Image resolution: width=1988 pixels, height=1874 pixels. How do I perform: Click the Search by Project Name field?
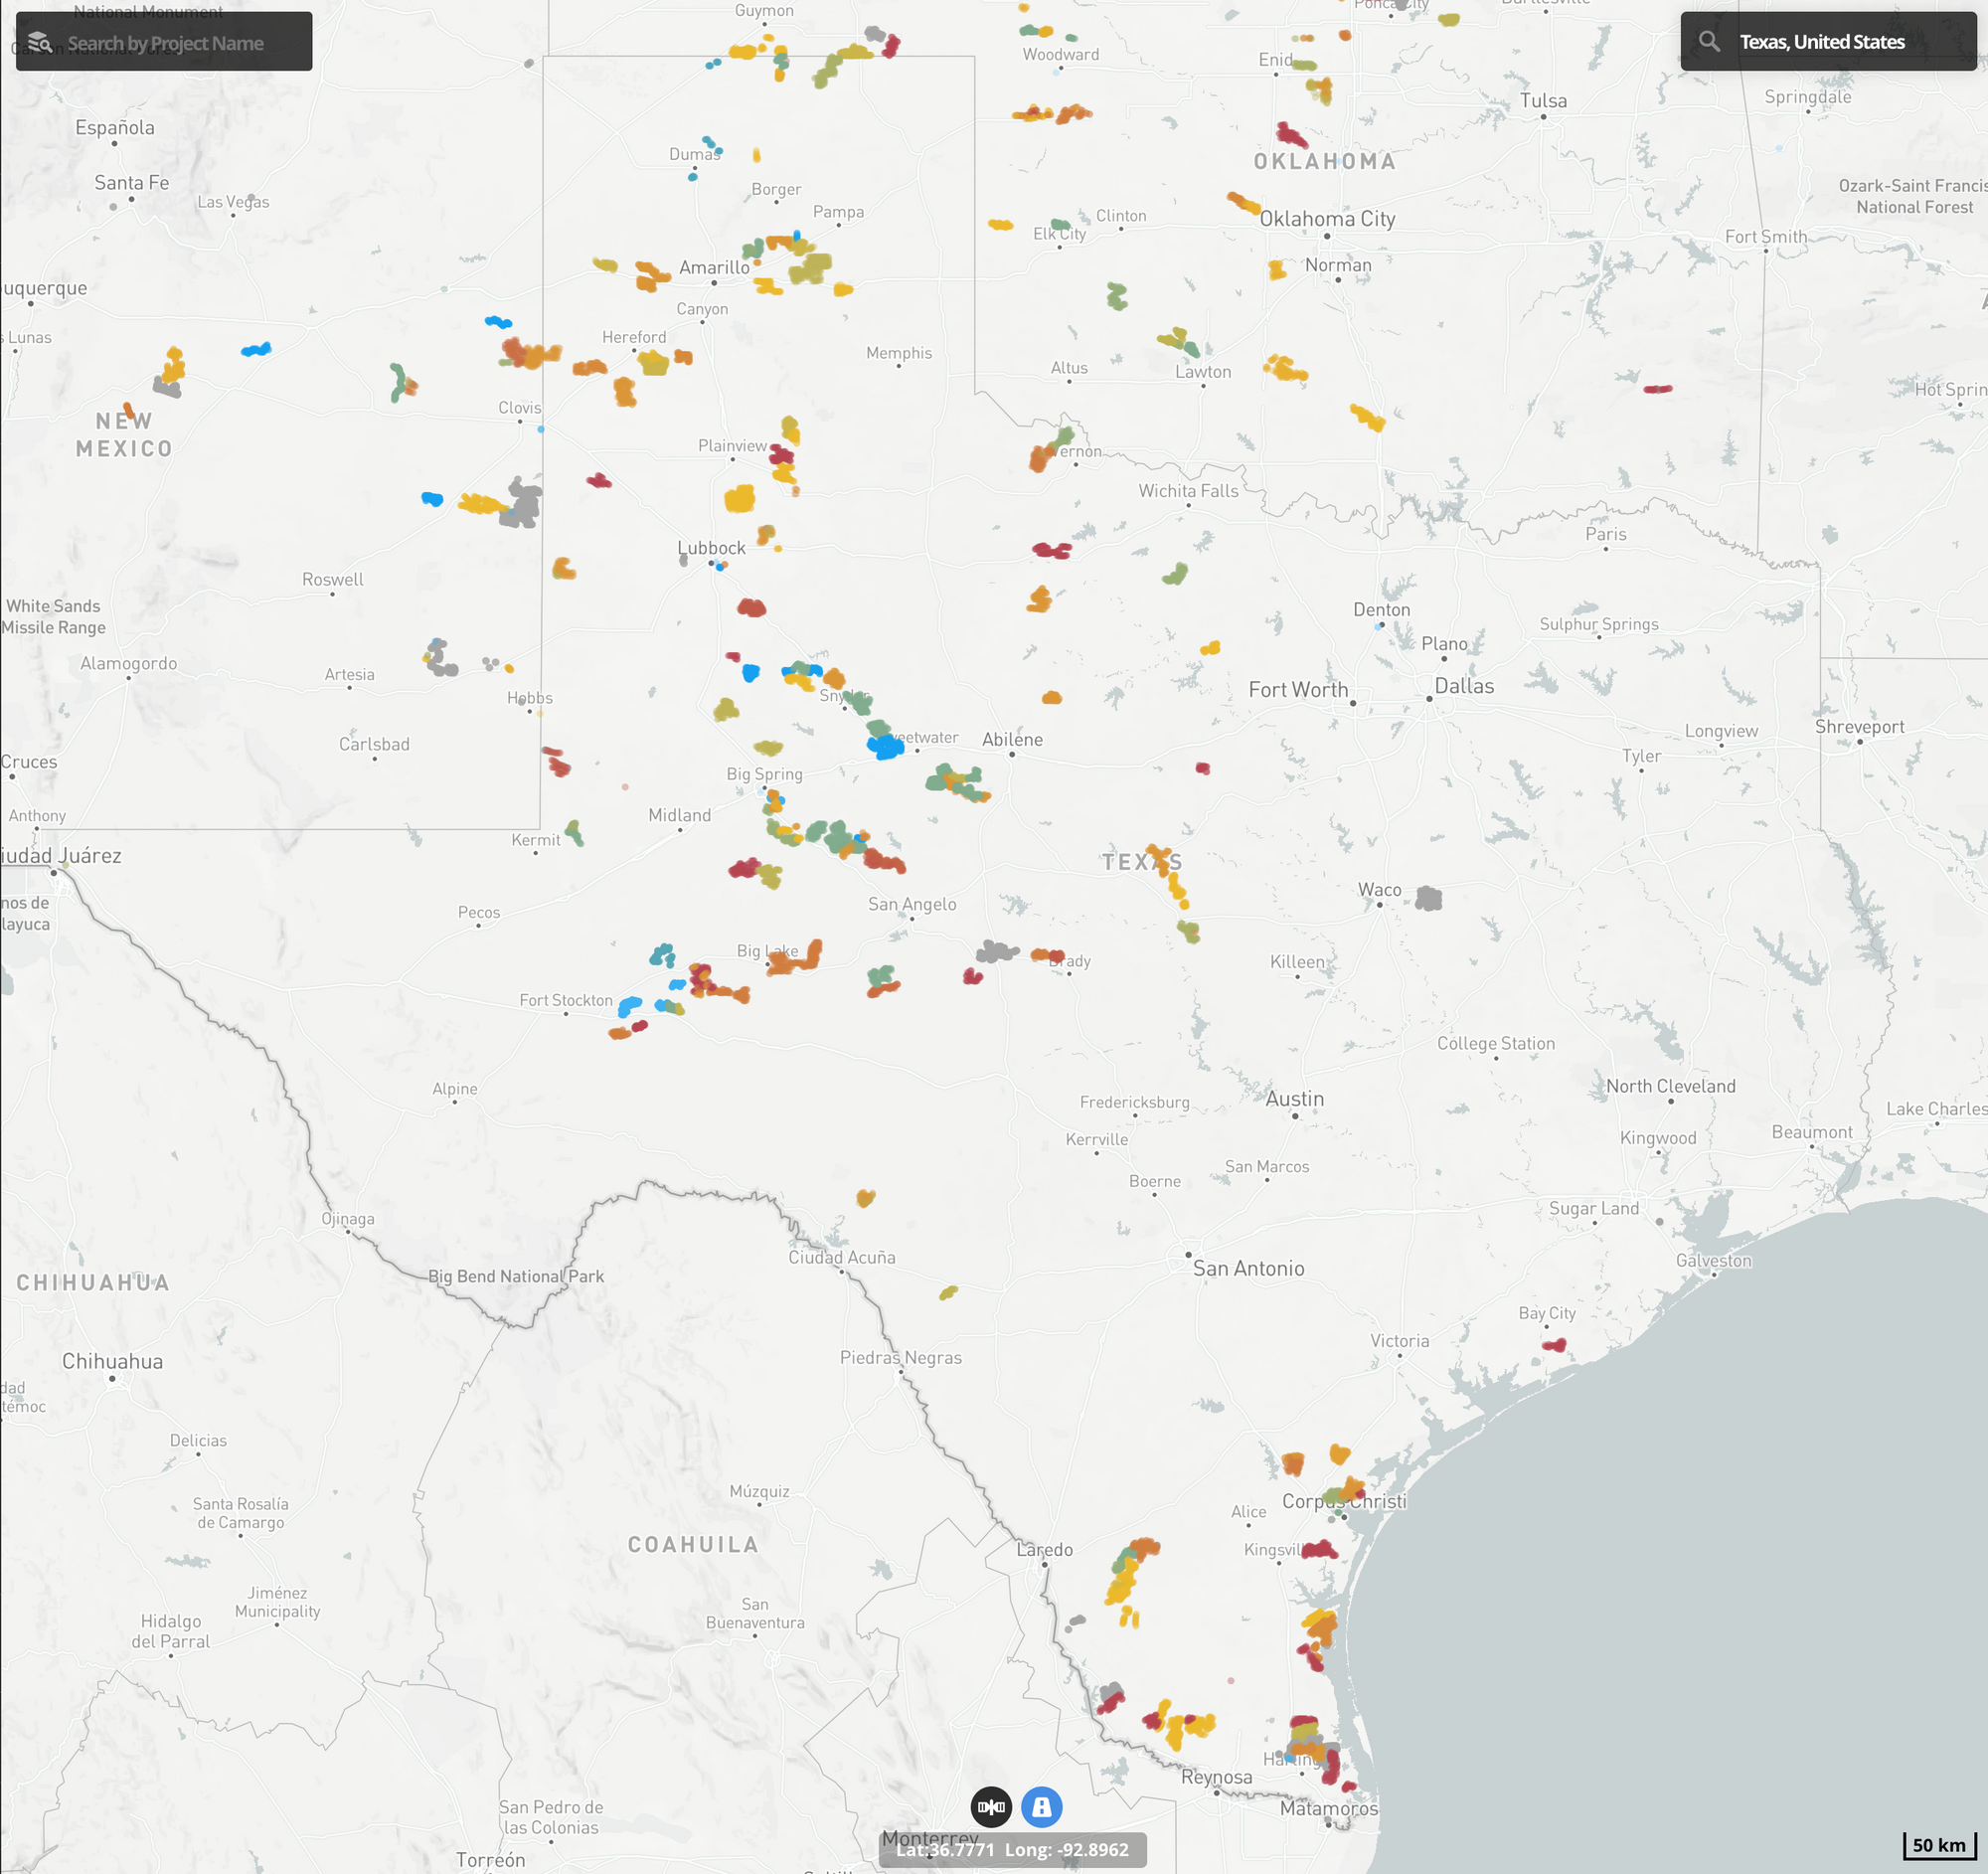pos(166,43)
